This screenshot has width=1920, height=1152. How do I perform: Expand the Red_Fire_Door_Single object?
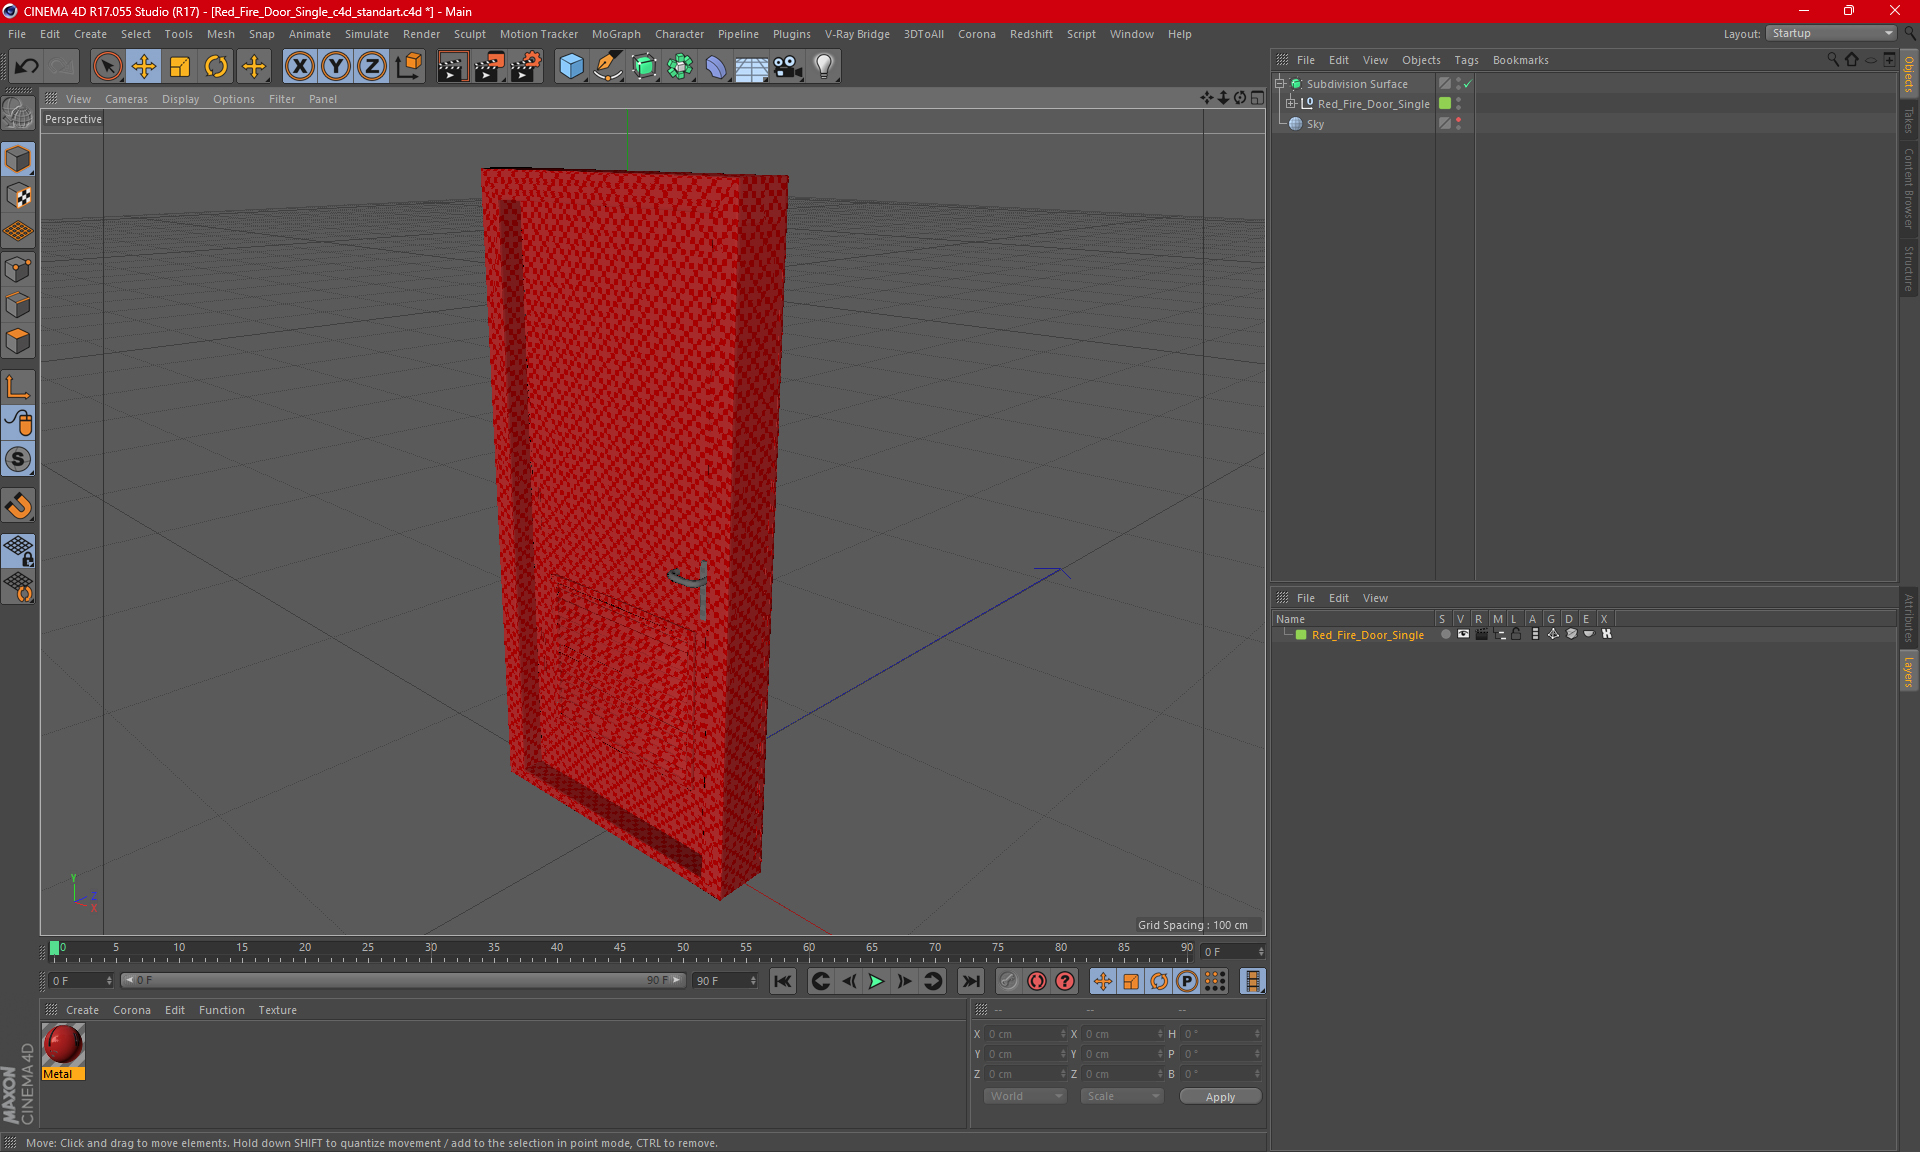(1291, 103)
